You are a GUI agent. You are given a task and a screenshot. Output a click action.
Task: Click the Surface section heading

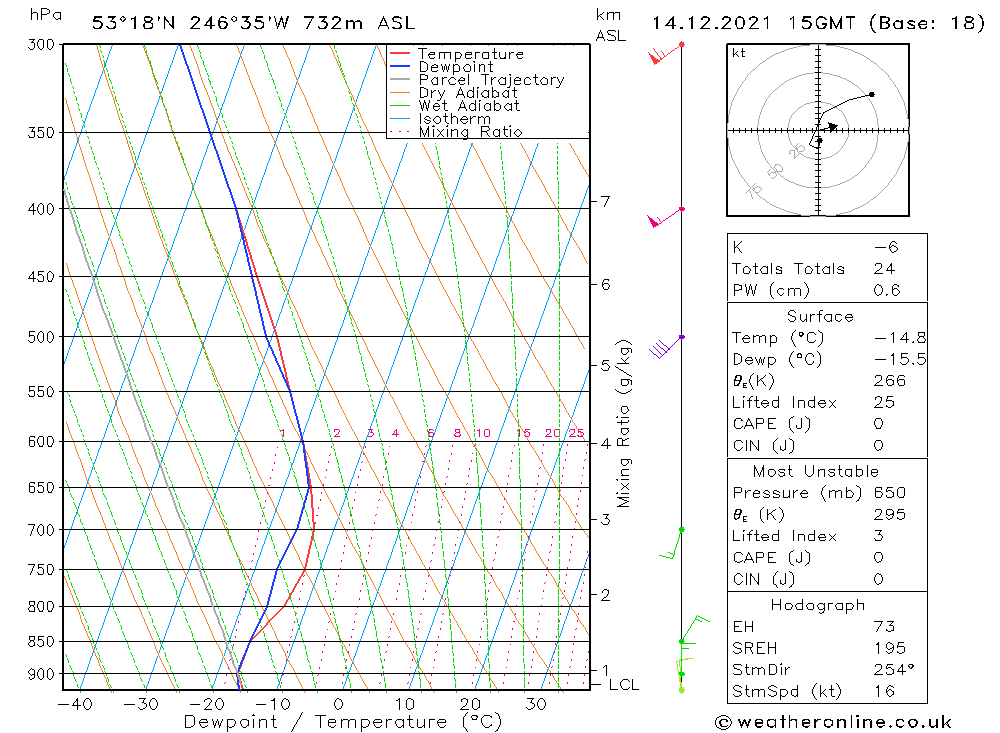coord(820,316)
